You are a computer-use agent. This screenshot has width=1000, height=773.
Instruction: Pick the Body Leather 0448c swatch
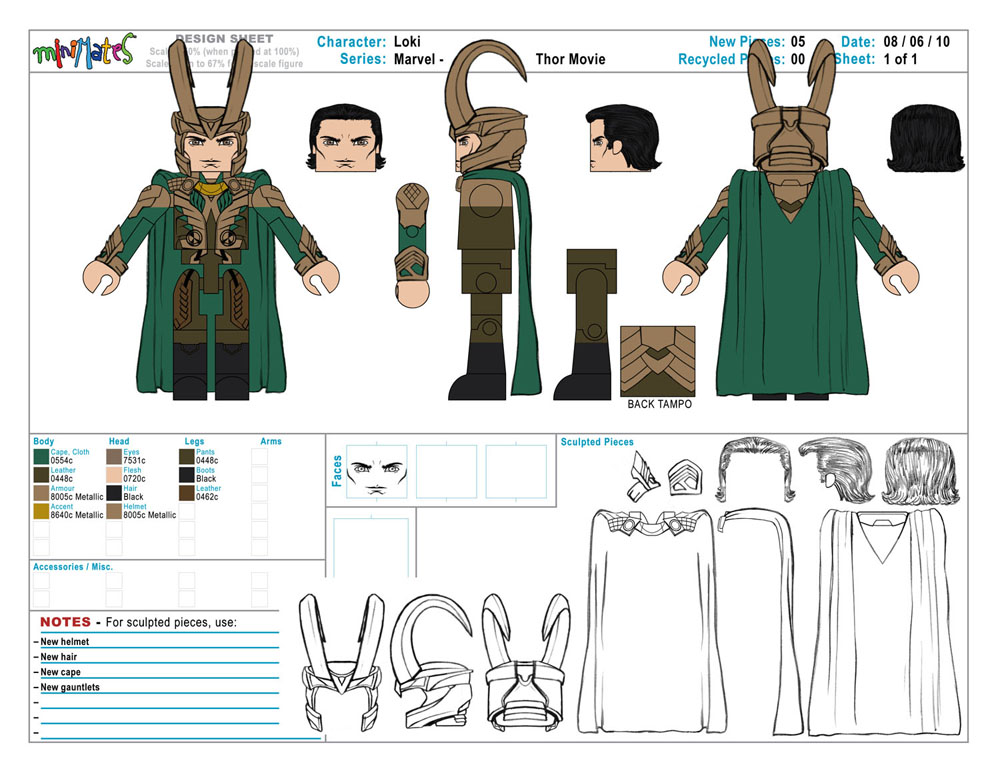41,475
